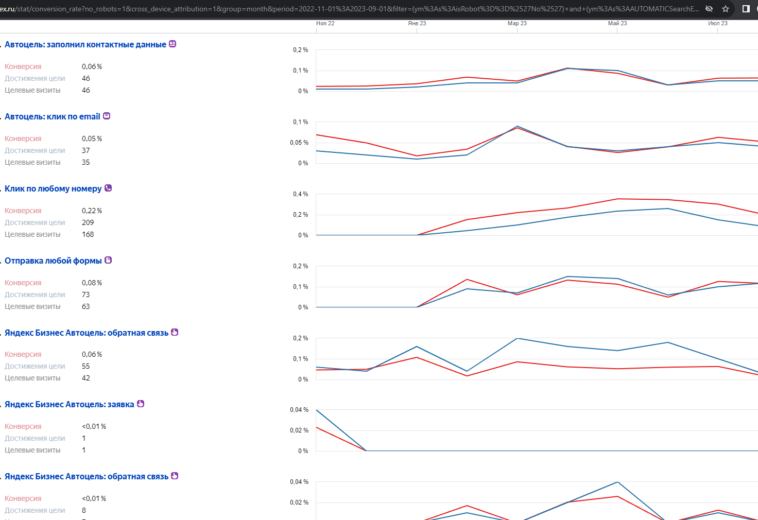
Task: Click the phone icon beside 'Клик по любому номеру'
Action: 108,188
